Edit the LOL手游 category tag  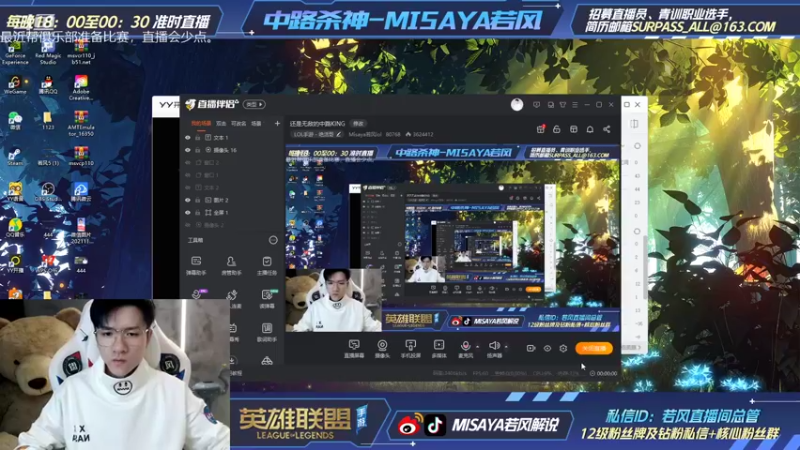pyautogui.click(x=317, y=135)
